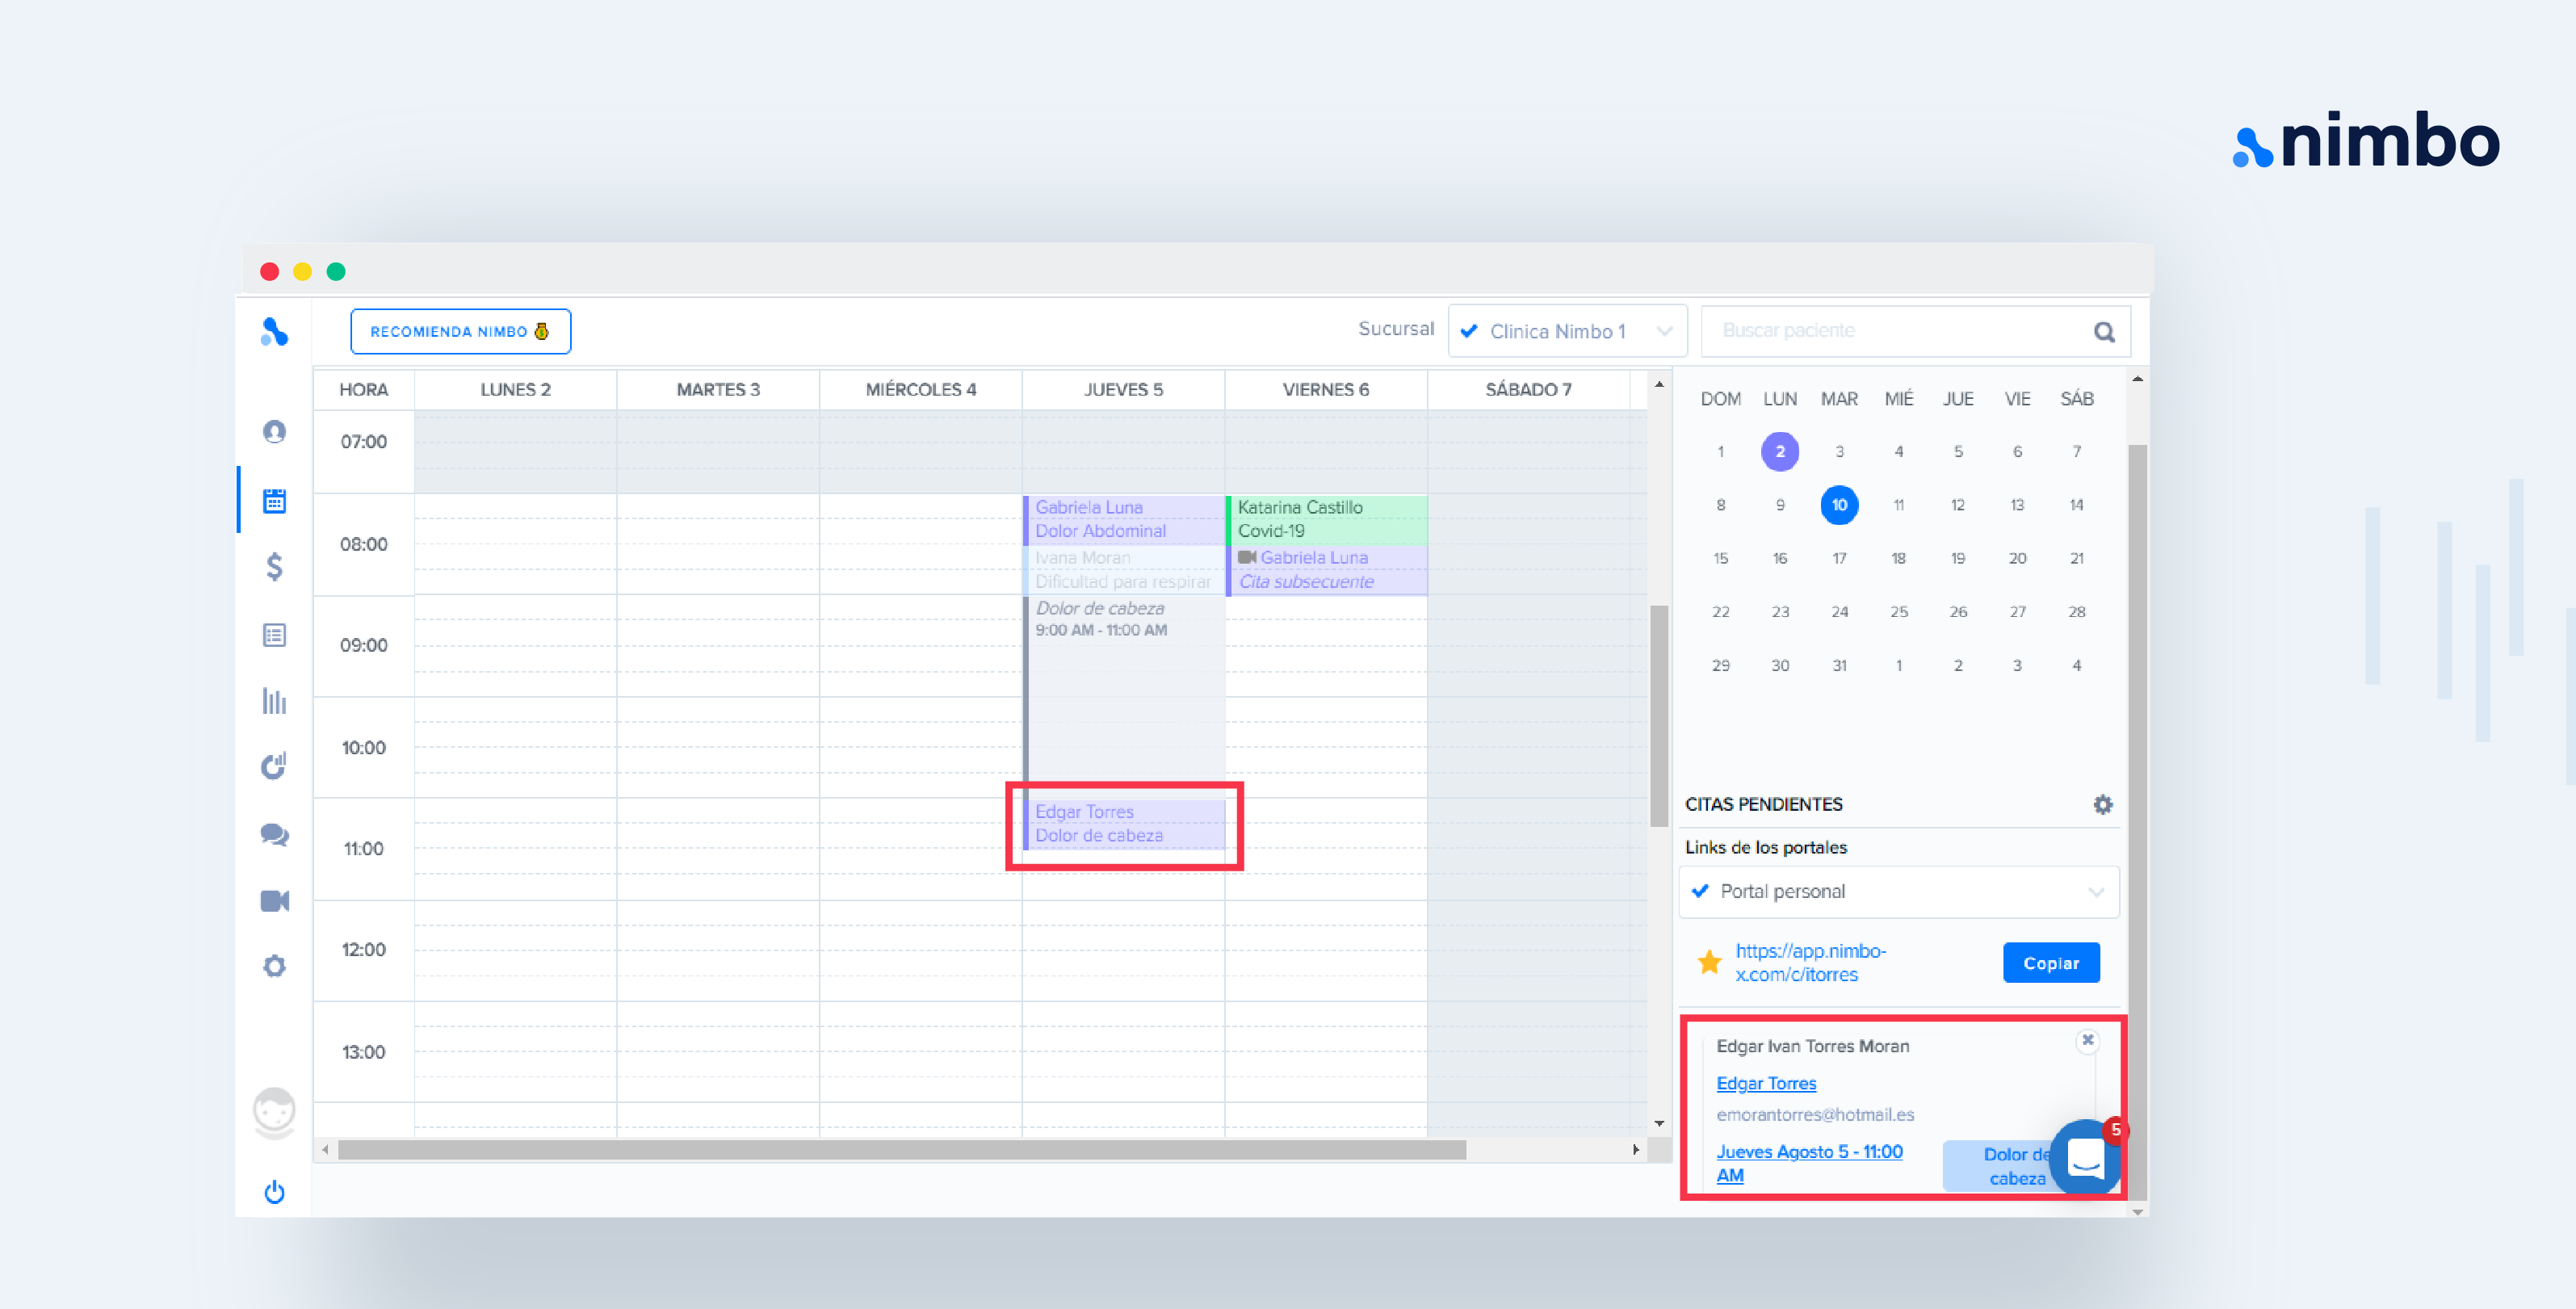
Task: Expand the Portal personal dropdown
Action: (1898, 891)
